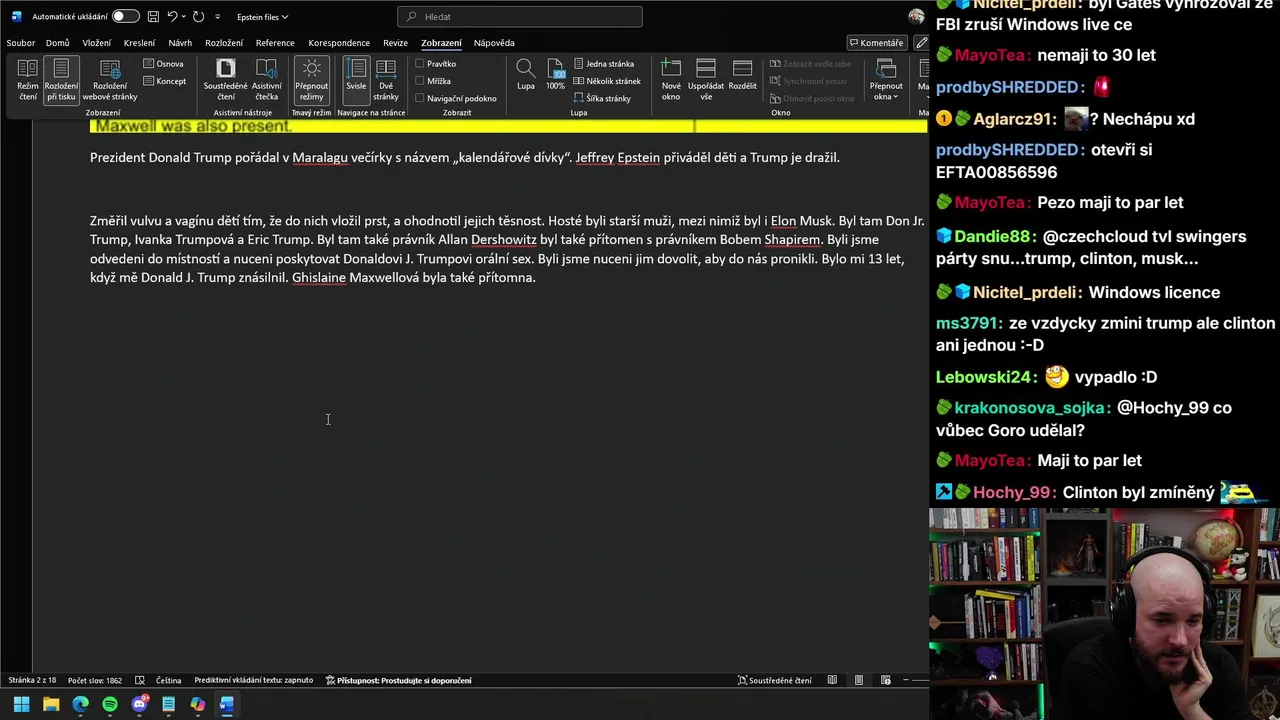
Task: Enable the Pravítko checkbox
Action: tap(420, 64)
